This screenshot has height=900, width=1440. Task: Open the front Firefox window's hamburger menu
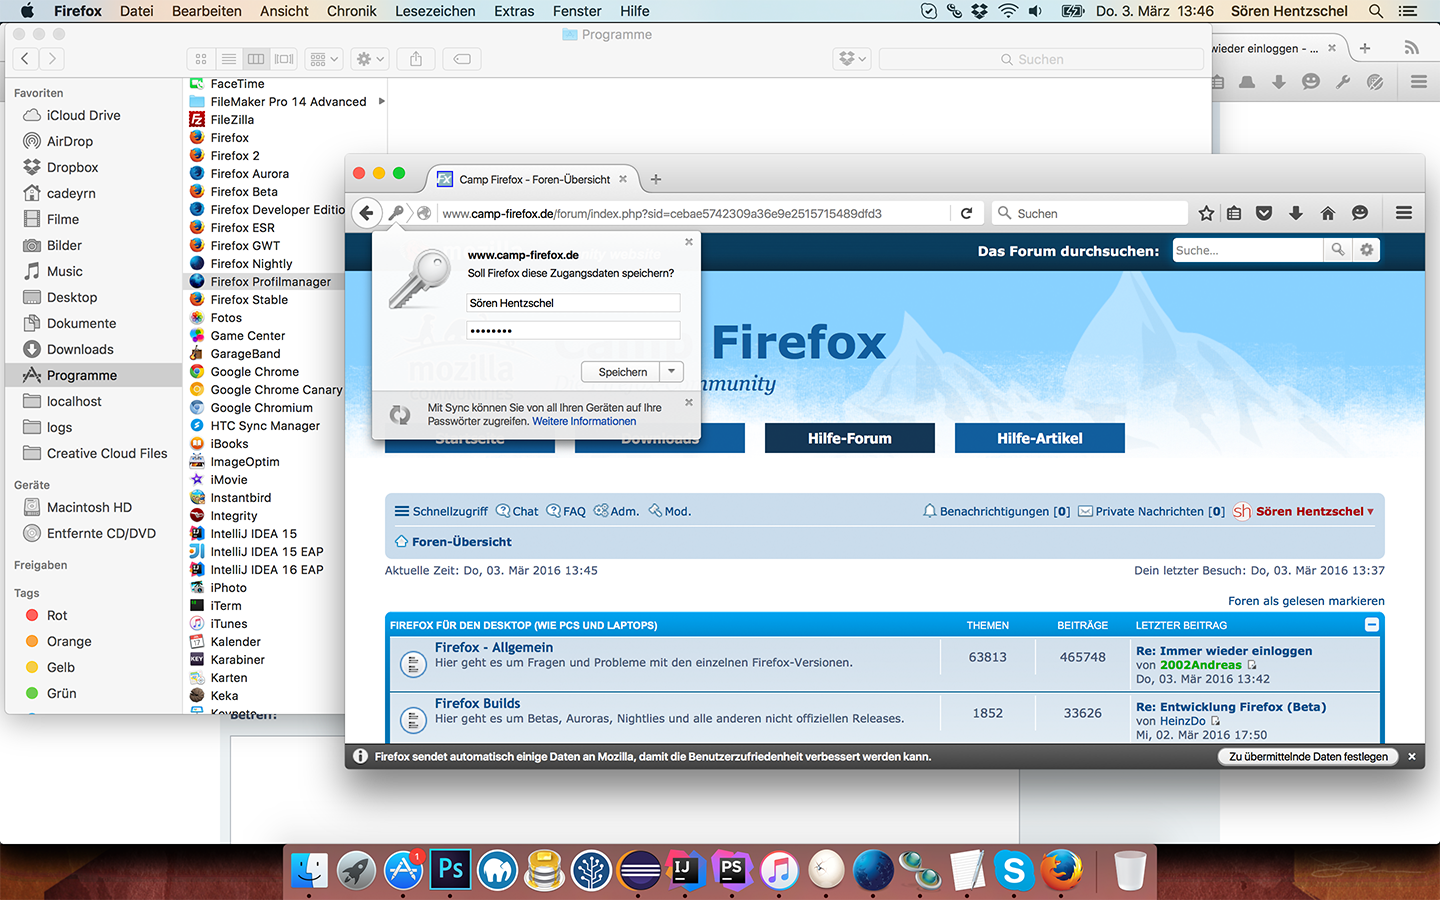1404,213
